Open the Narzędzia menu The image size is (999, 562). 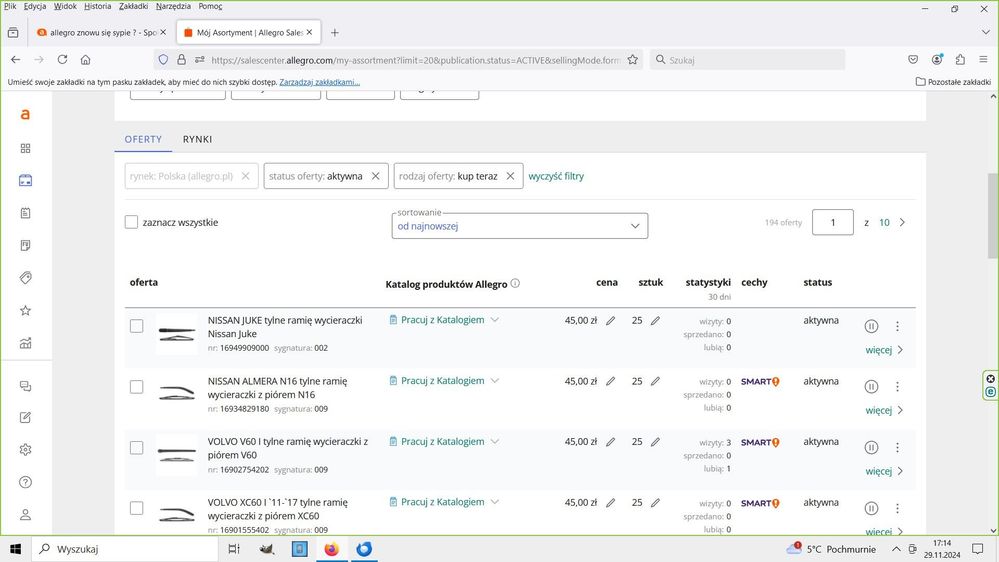click(173, 6)
